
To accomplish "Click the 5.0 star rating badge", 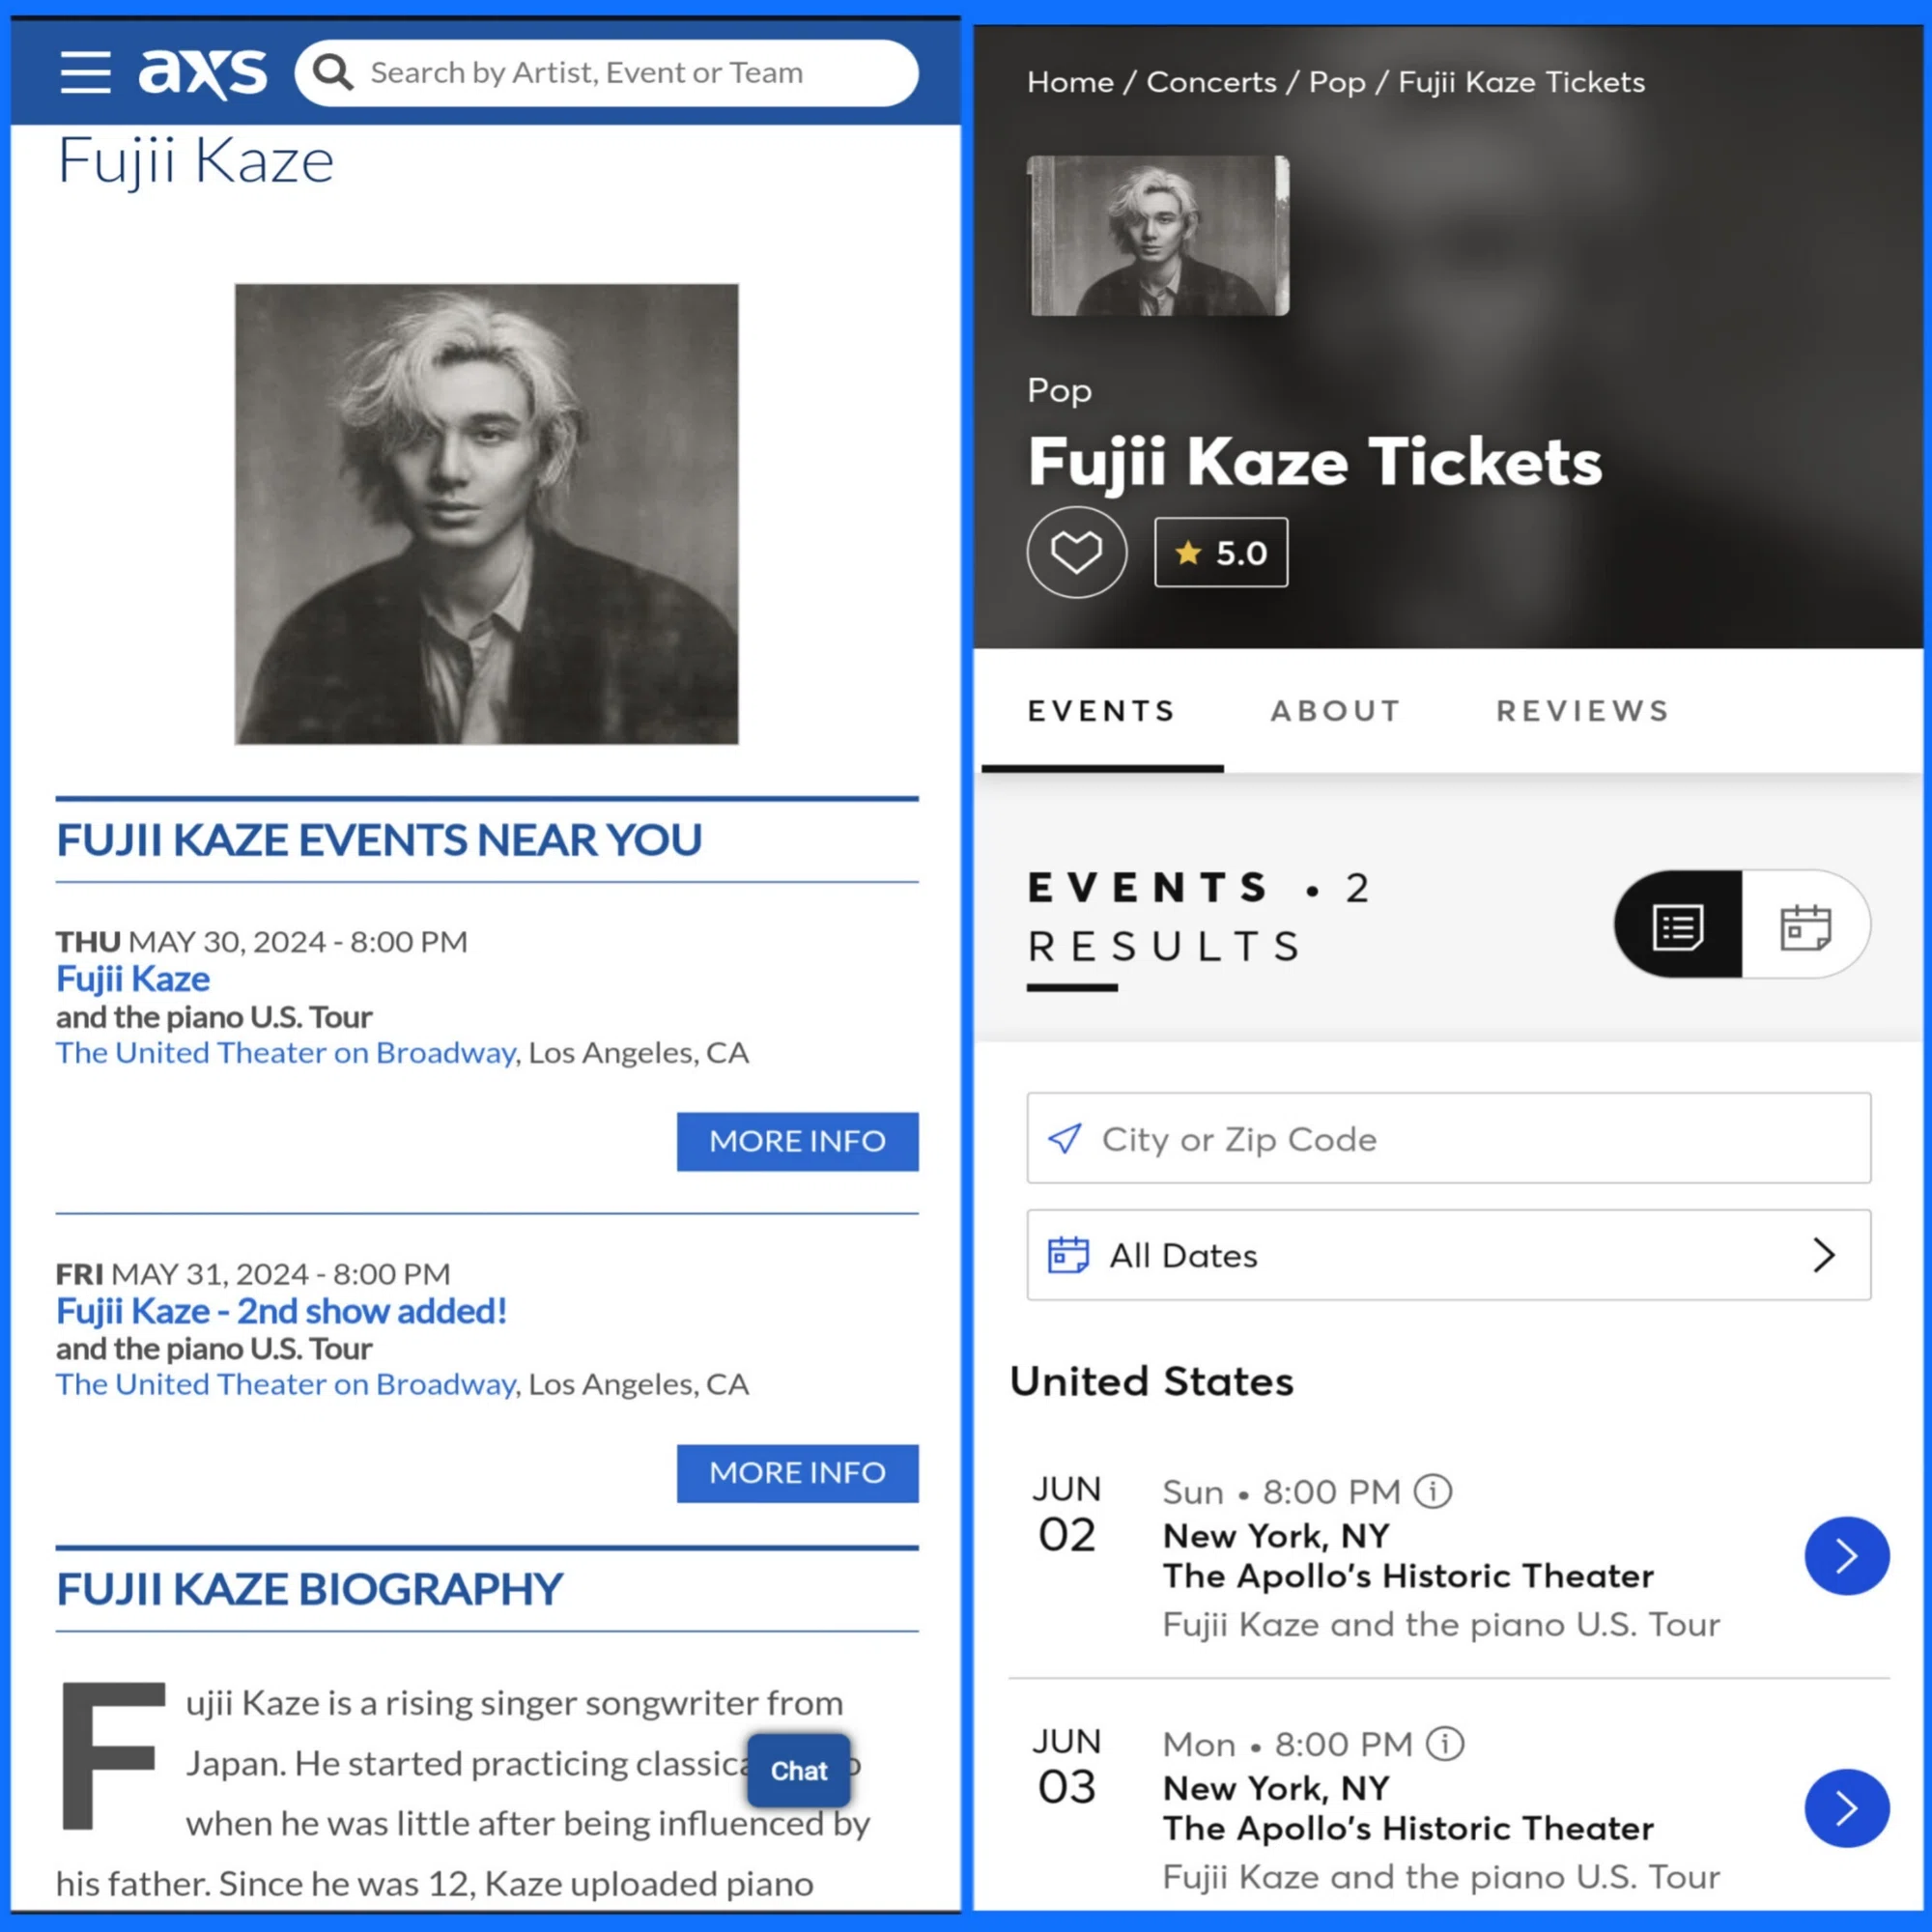I will [1220, 552].
